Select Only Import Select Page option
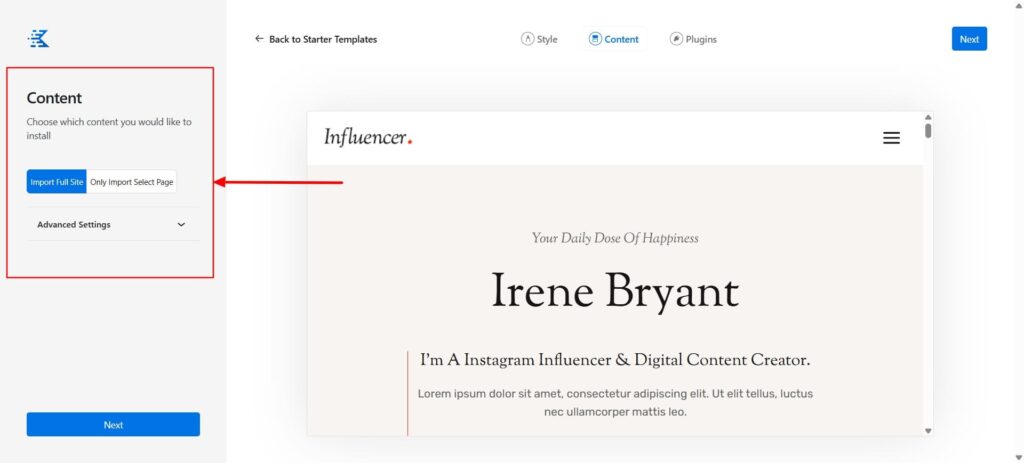This screenshot has width=1024, height=463. click(132, 182)
